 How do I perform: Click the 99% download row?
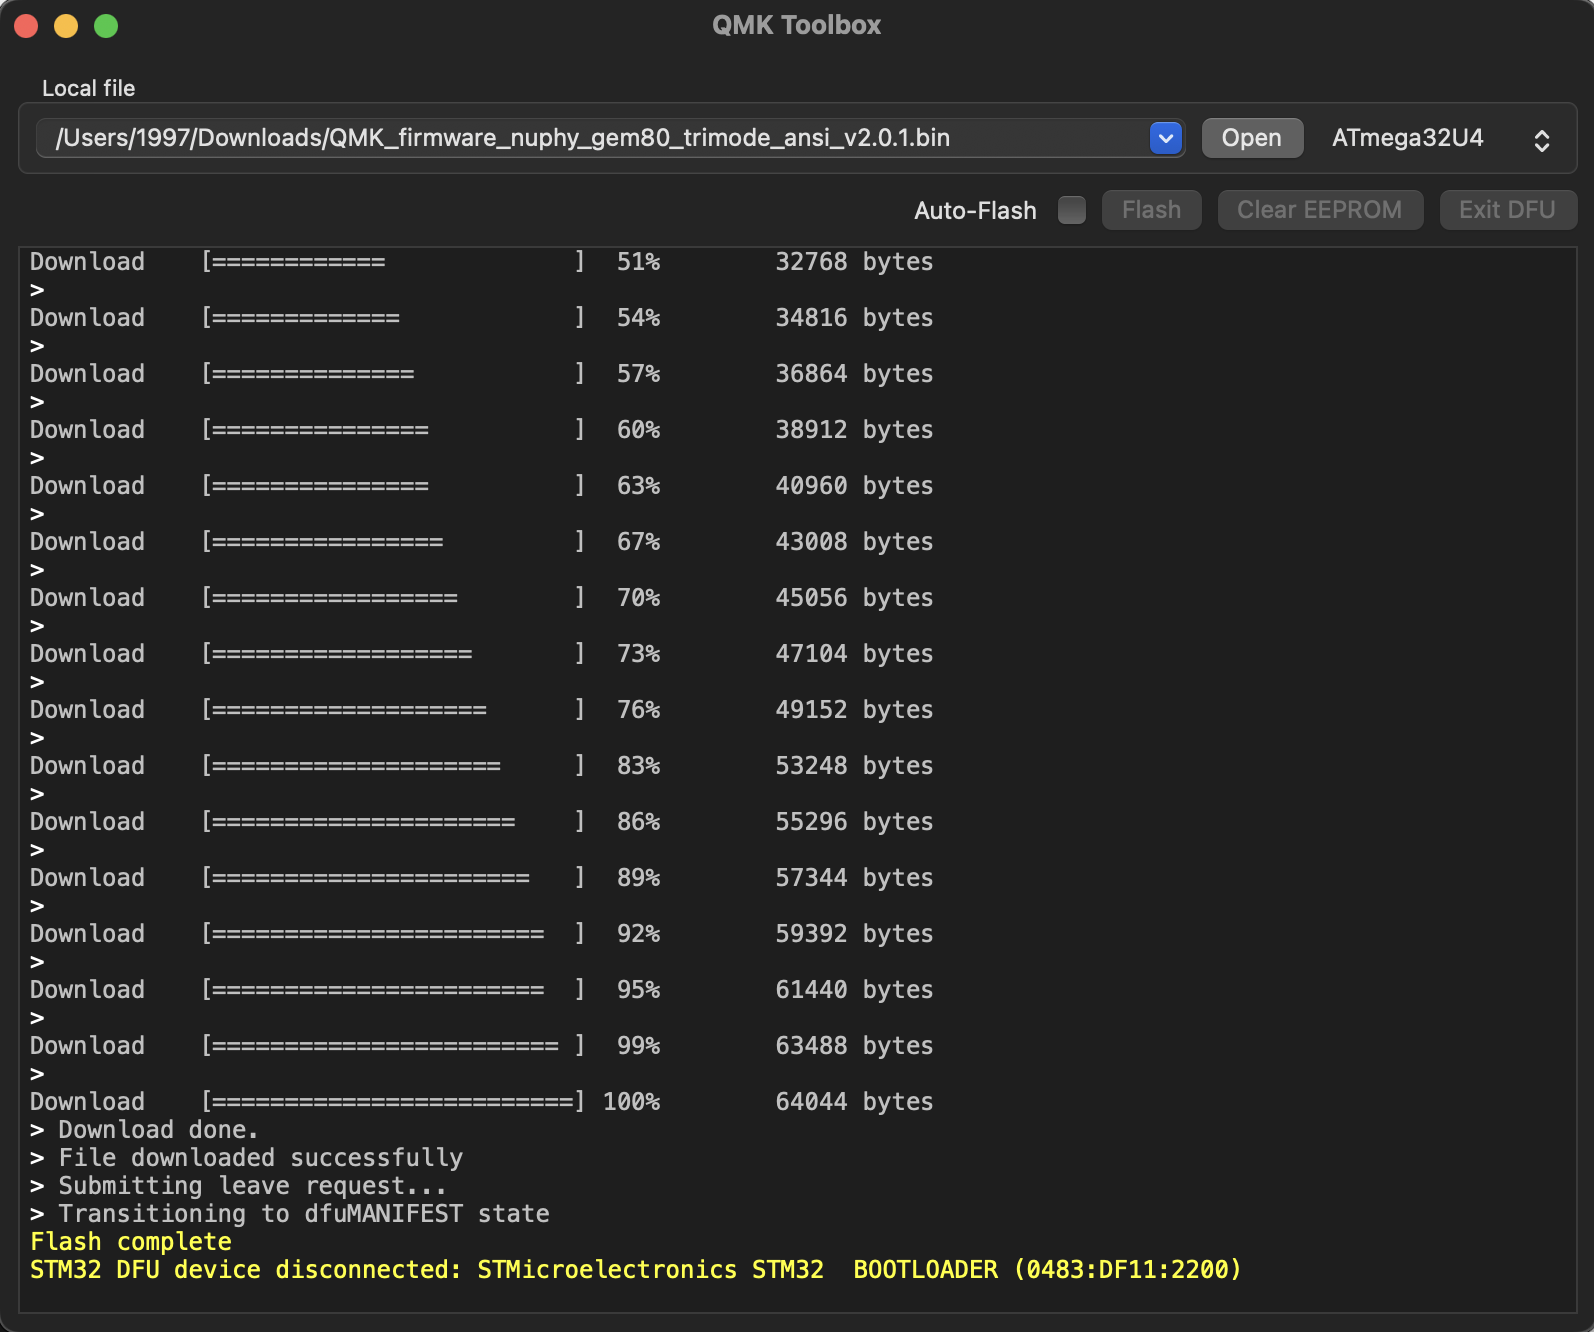(x=482, y=1046)
